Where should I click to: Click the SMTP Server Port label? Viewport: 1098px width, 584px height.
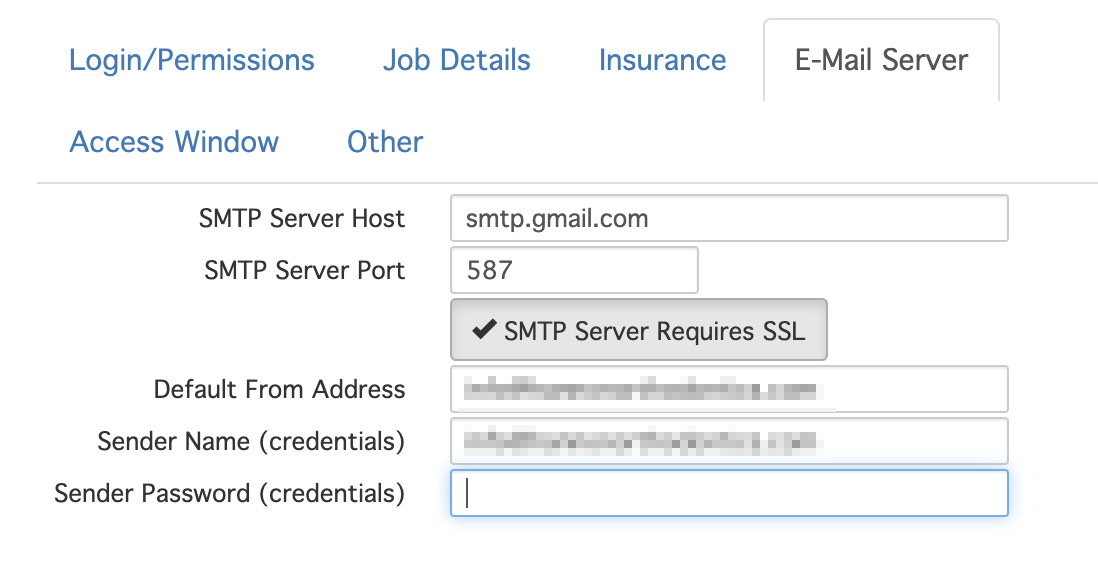pyautogui.click(x=305, y=270)
